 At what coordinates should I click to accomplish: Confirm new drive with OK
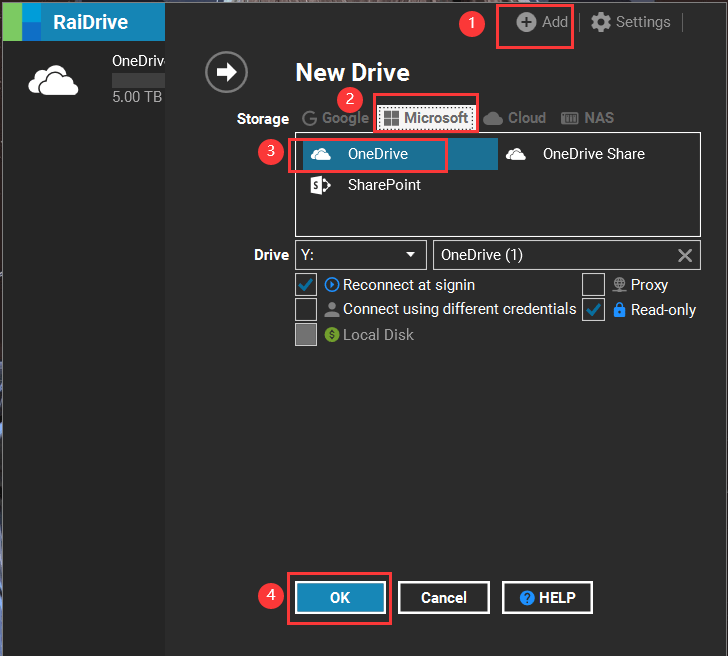pos(340,598)
